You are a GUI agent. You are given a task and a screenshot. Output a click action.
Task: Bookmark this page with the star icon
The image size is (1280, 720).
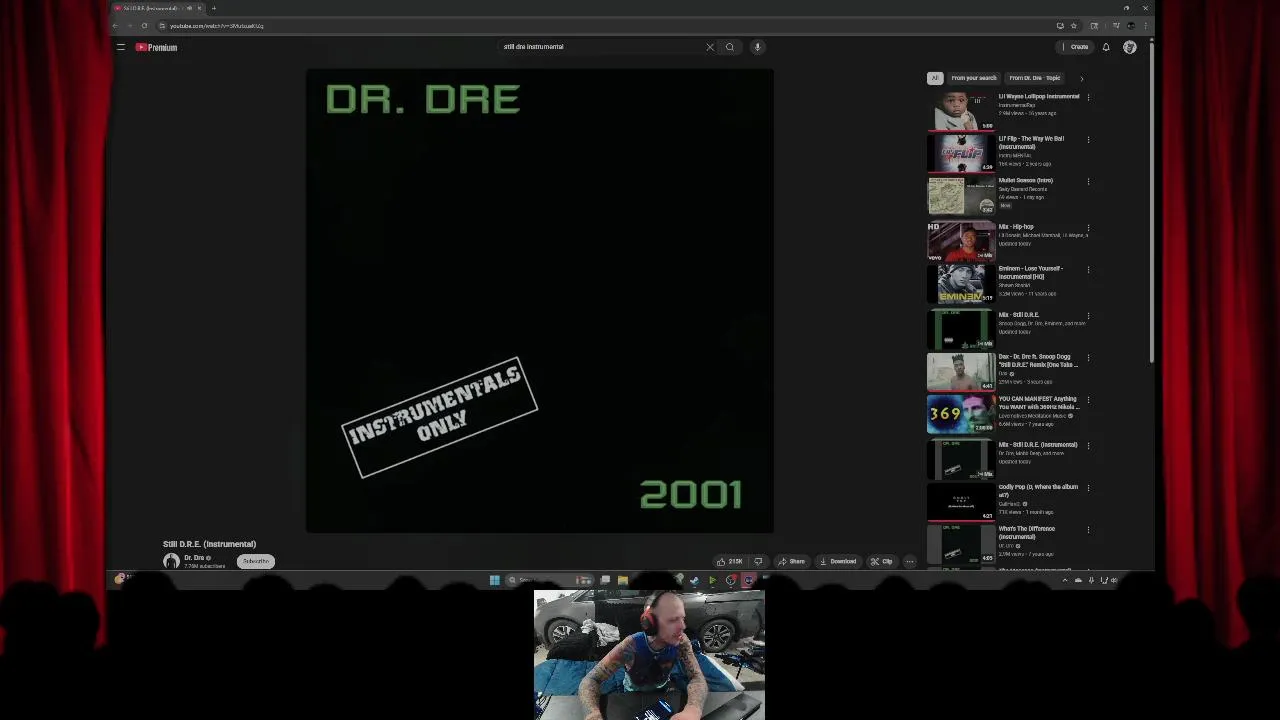1074,26
